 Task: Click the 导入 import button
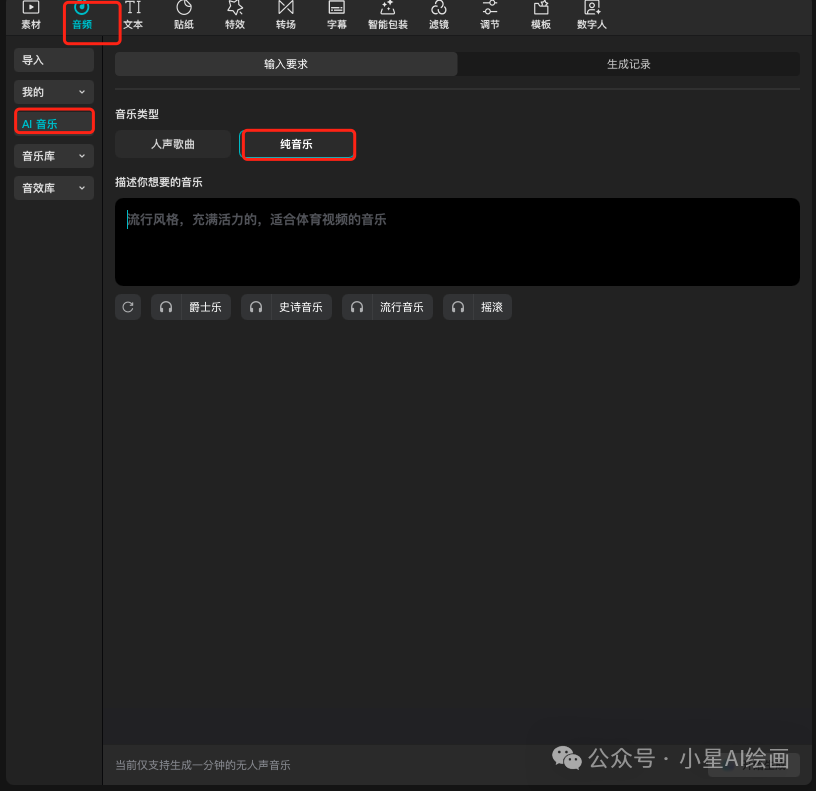(52, 60)
